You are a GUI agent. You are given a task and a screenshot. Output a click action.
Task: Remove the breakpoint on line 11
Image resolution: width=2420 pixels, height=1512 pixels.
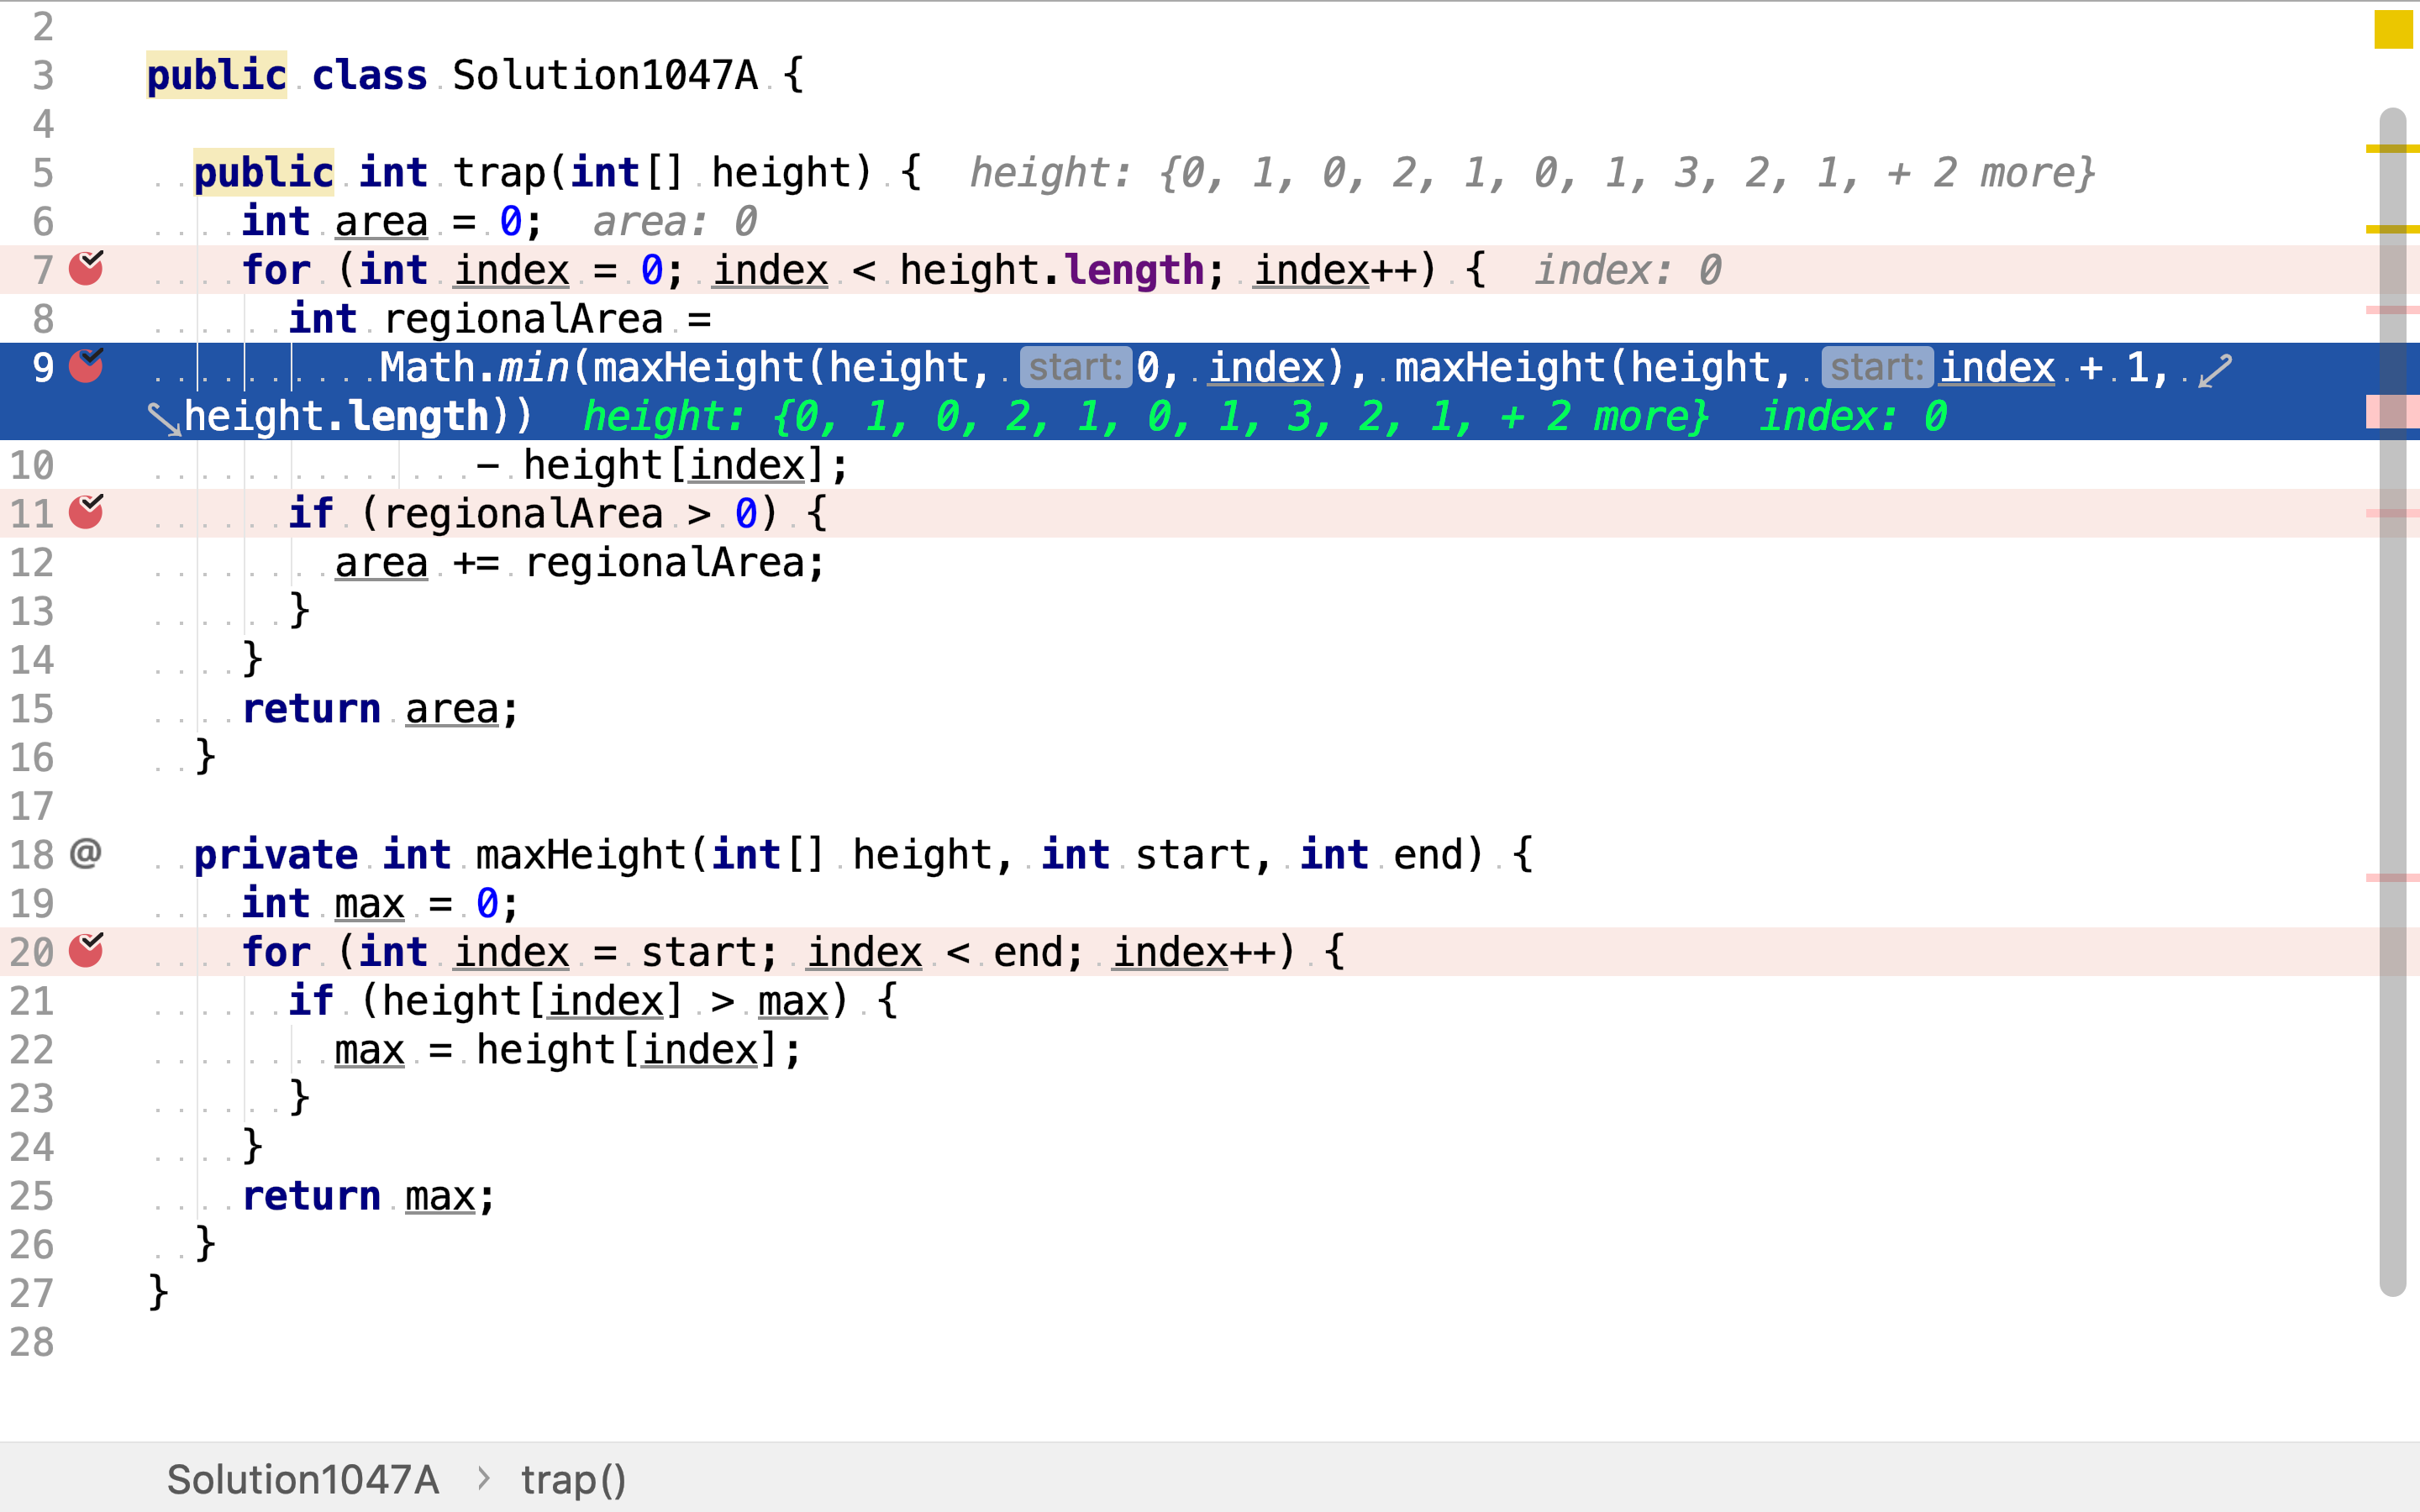(86, 512)
